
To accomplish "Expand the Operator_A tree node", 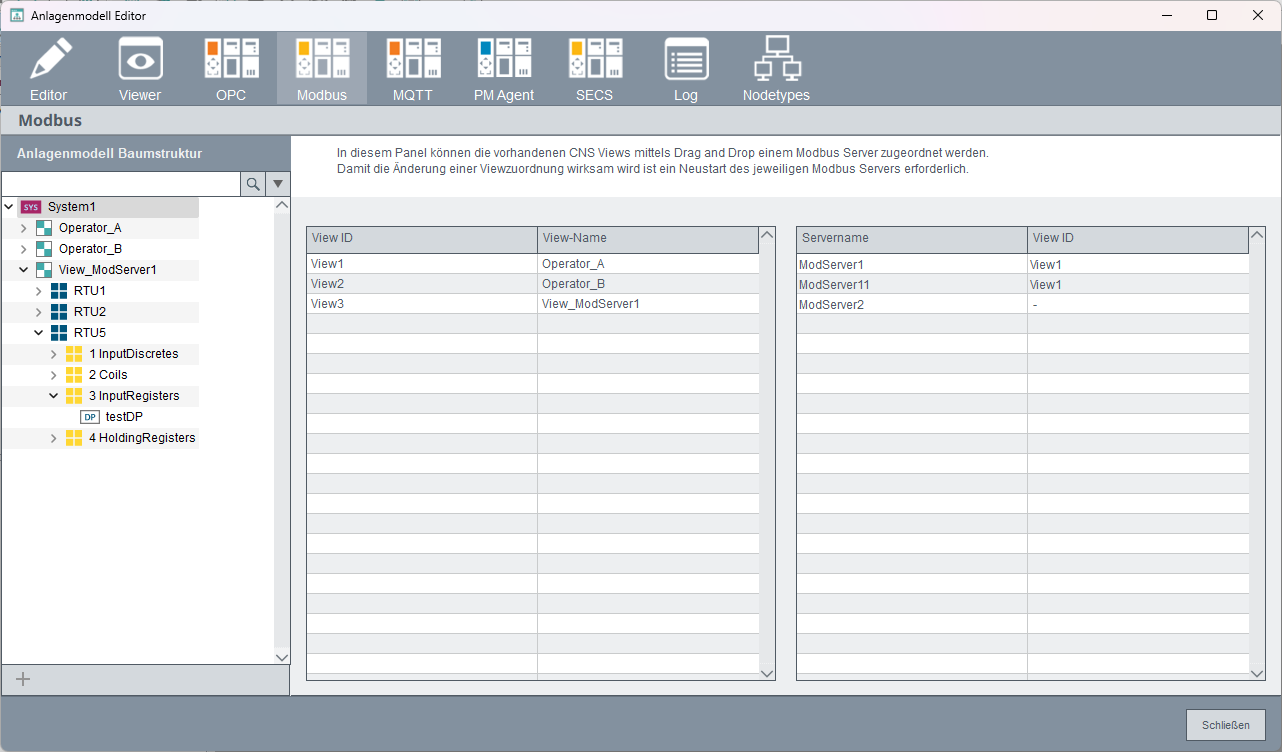I will pyautogui.click(x=24, y=228).
